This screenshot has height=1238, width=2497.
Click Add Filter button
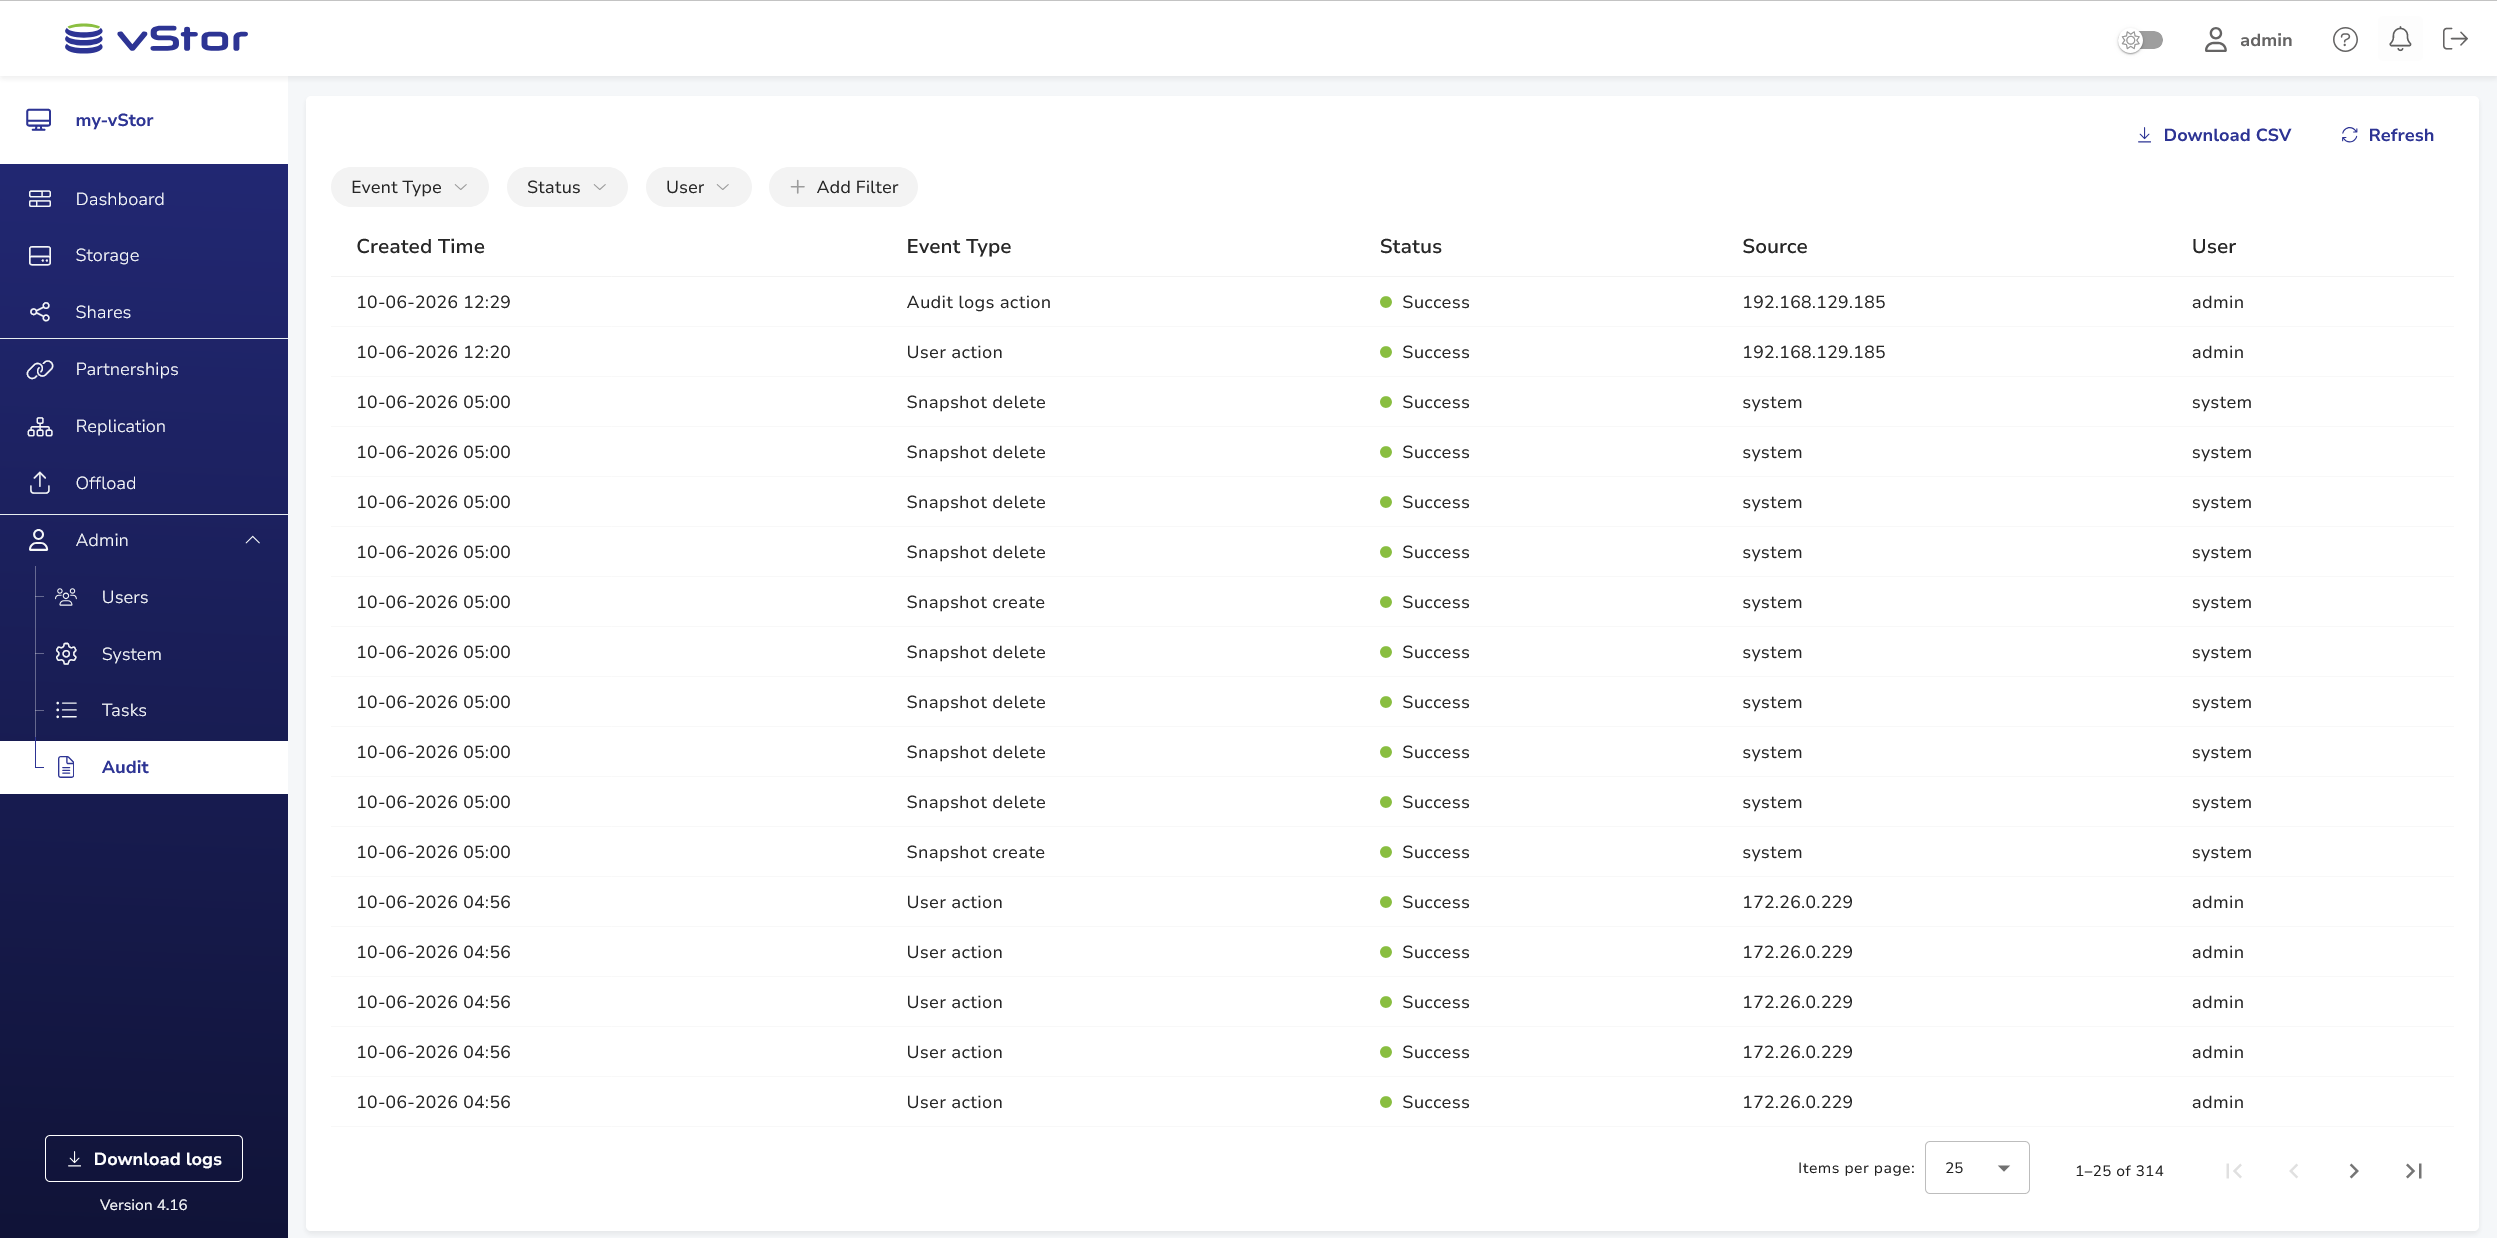843,187
